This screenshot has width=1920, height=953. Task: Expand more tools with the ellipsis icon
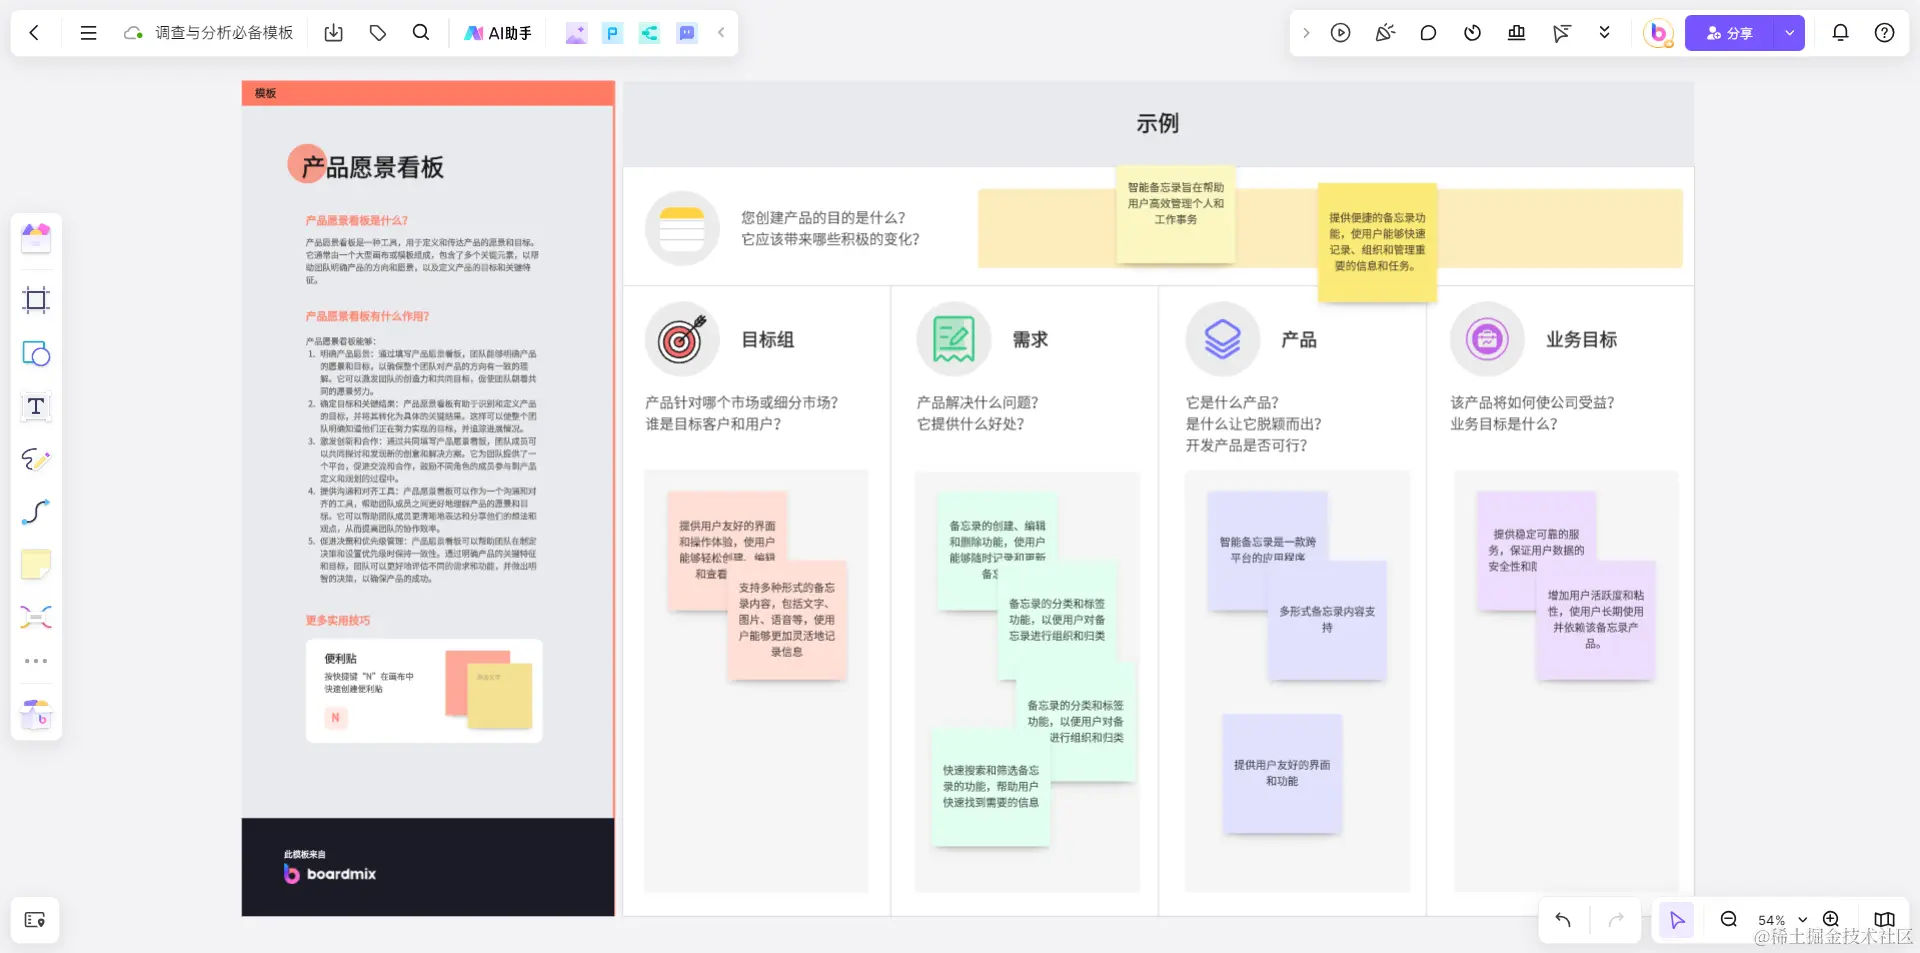36,660
